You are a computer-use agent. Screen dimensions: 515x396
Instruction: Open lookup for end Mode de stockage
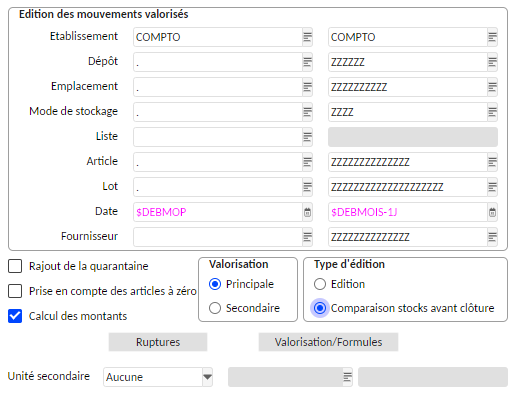tap(492, 112)
